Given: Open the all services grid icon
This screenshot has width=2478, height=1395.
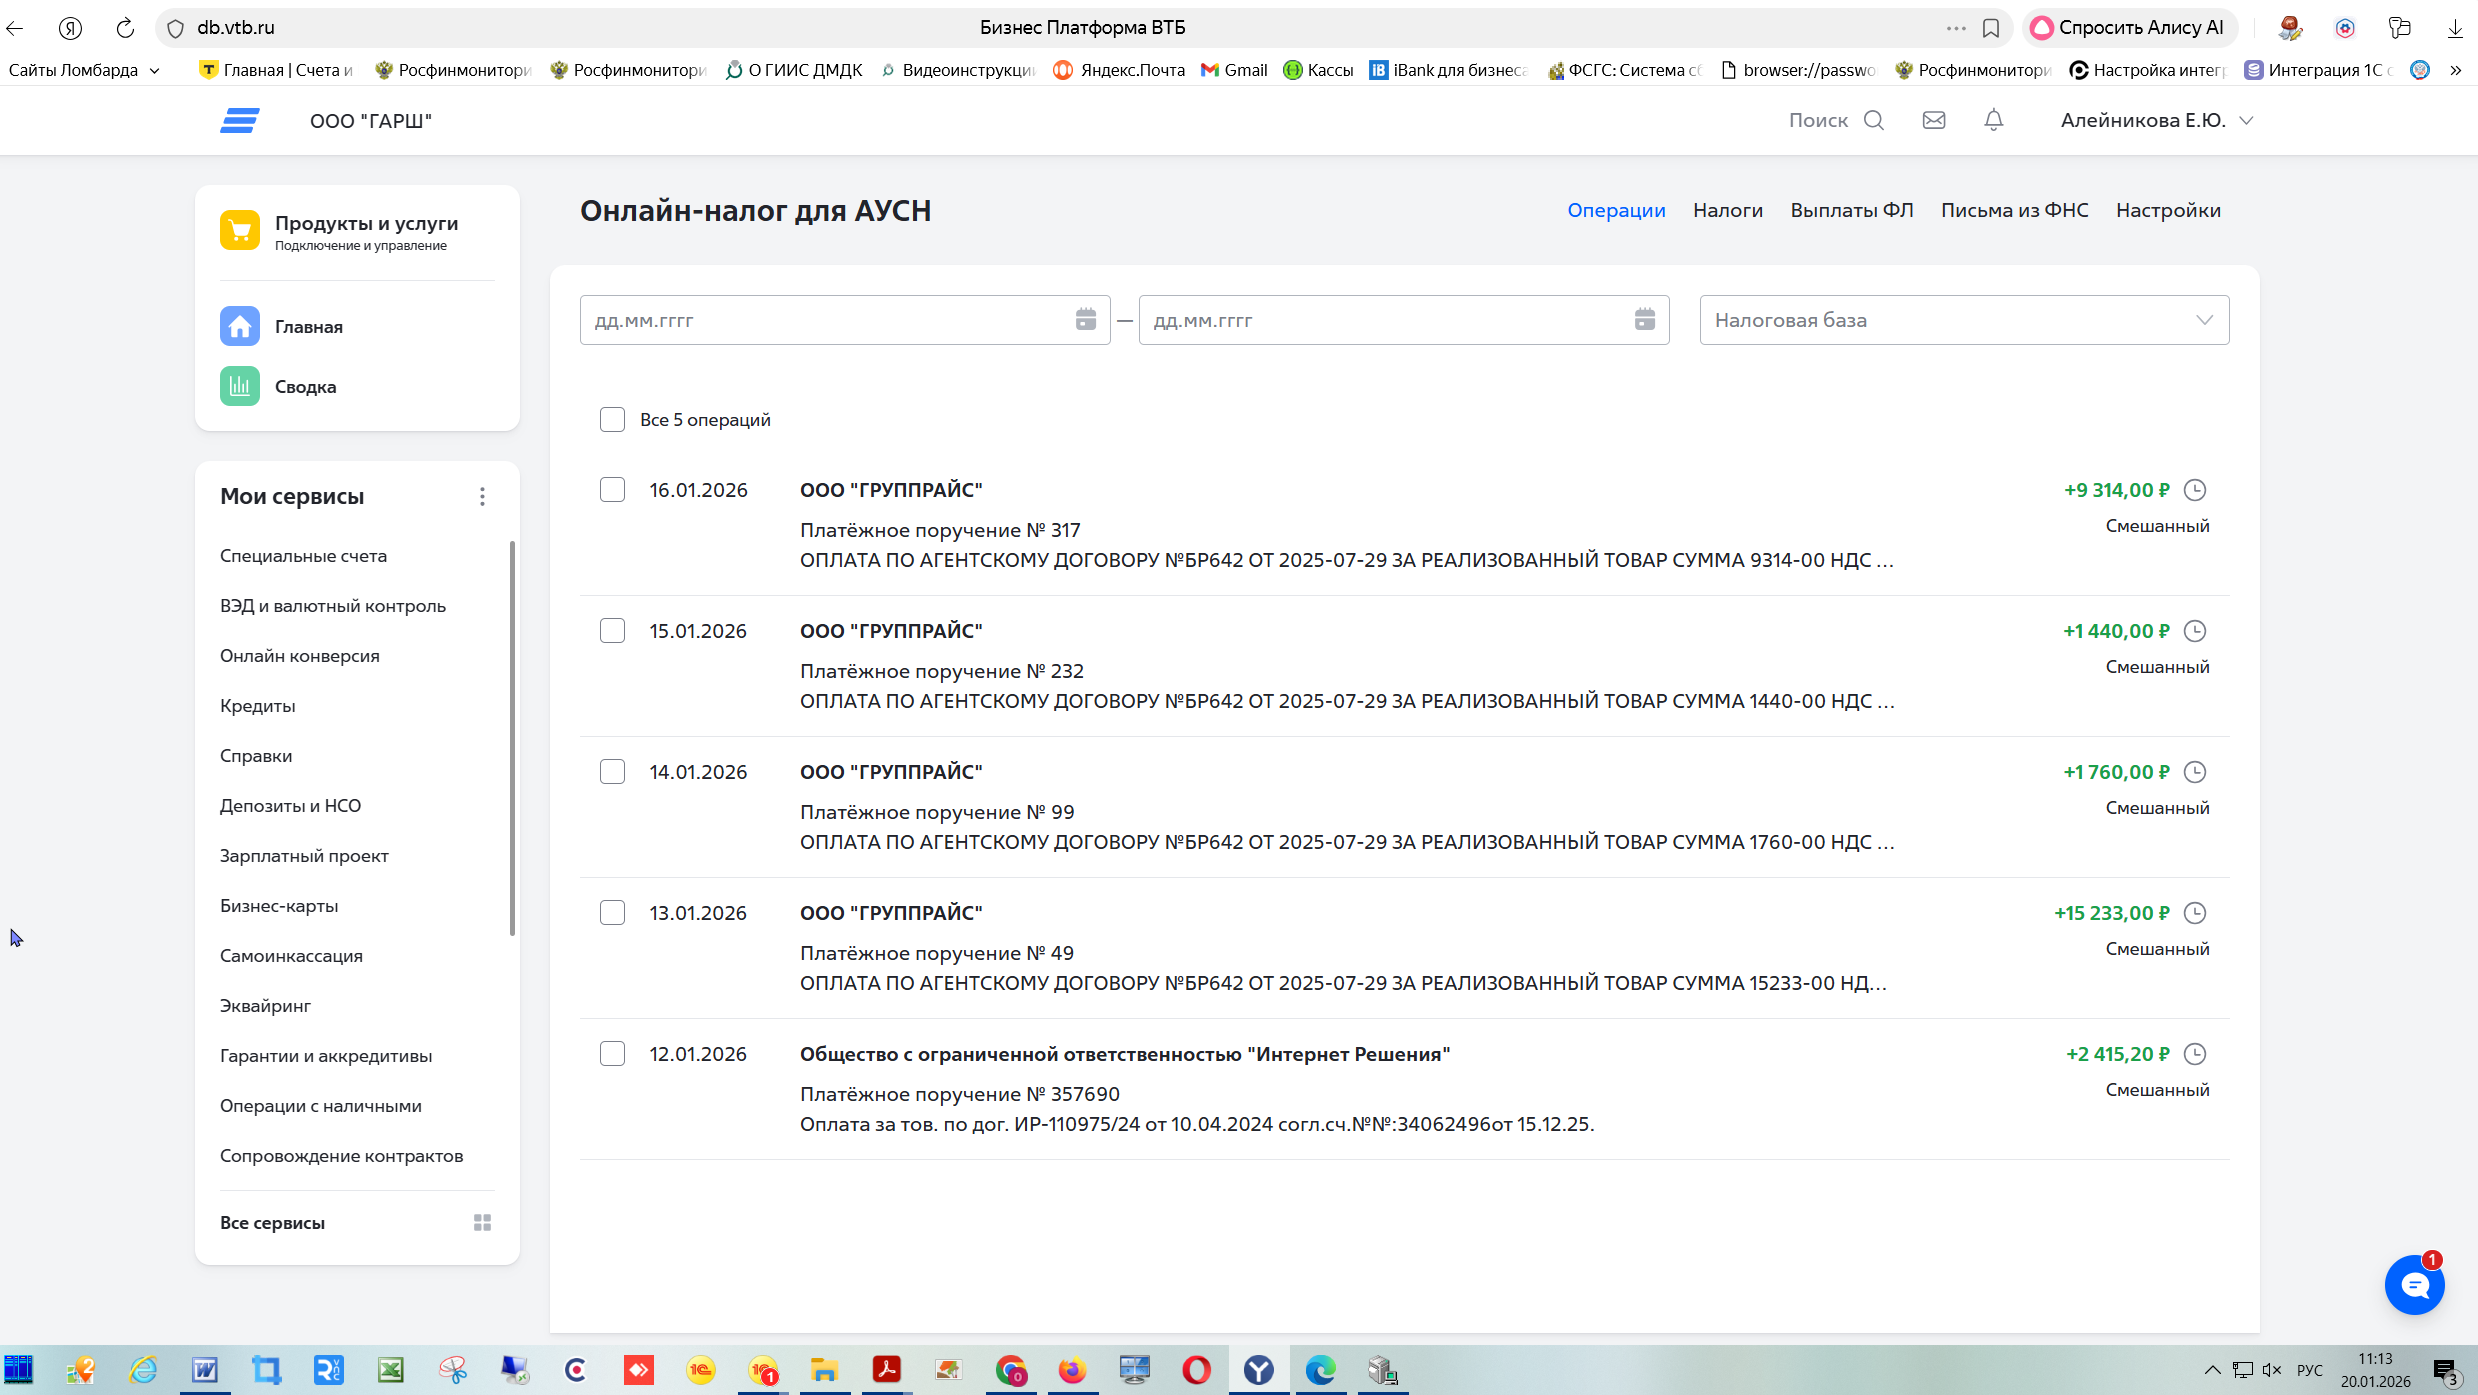Looking at the screenshot, I should [x=482, y=1222].
